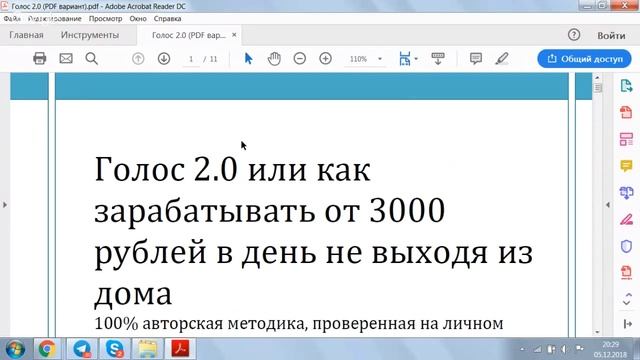Open Export PDF tool in sidebar
The width and height of the screenshot is (640, 360).
pyautogui.click(x=626, y=86)
